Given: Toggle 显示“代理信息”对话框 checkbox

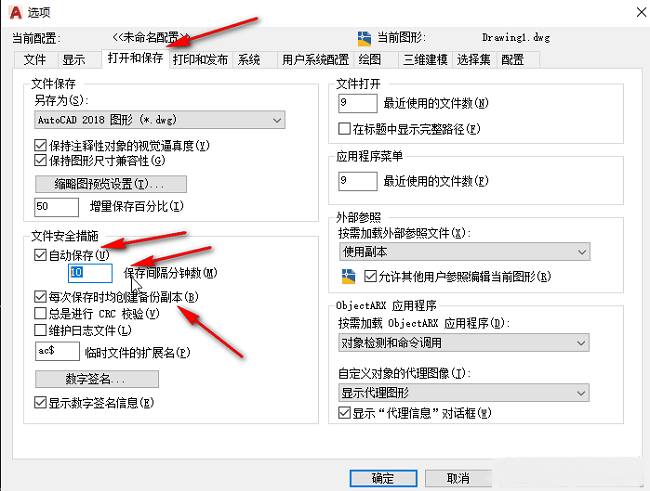Looking at the screenshot, I should coord(344,413).
